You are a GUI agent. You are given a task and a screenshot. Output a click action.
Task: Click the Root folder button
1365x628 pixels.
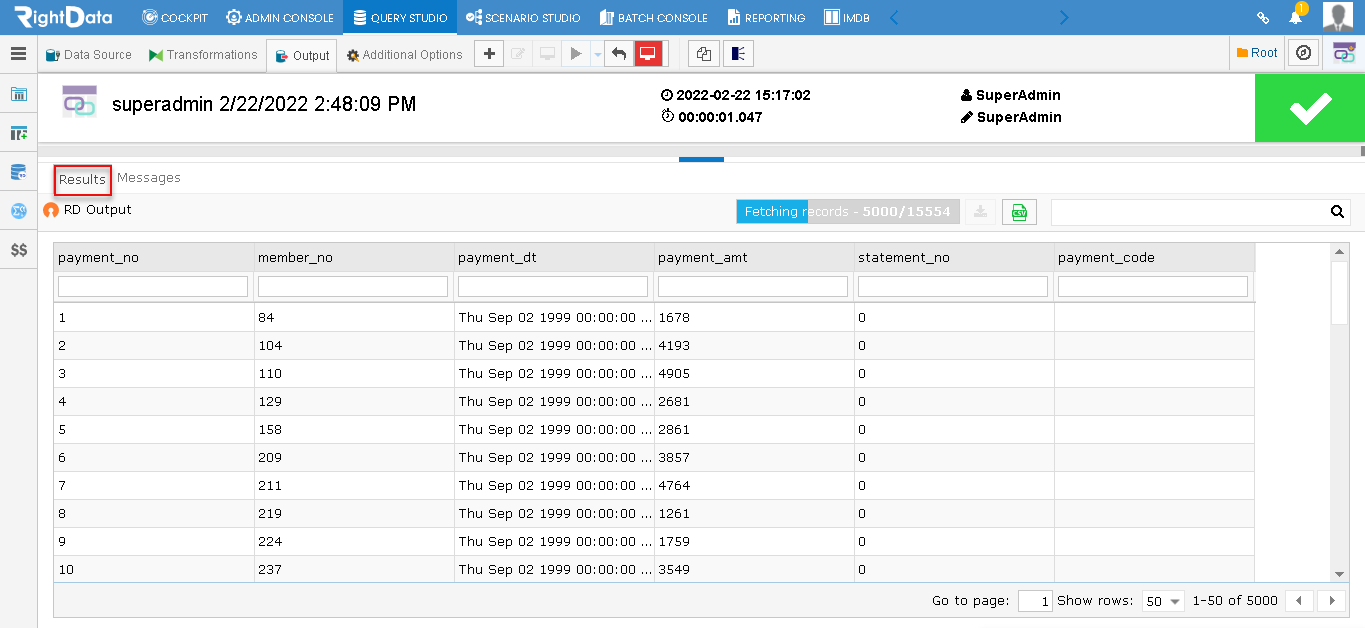pyautogui.click(x=1257, y=54)
